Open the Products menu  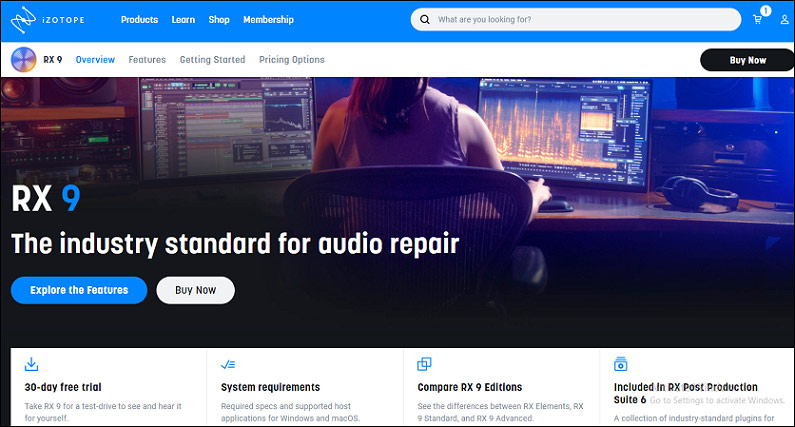coord(139,20)
